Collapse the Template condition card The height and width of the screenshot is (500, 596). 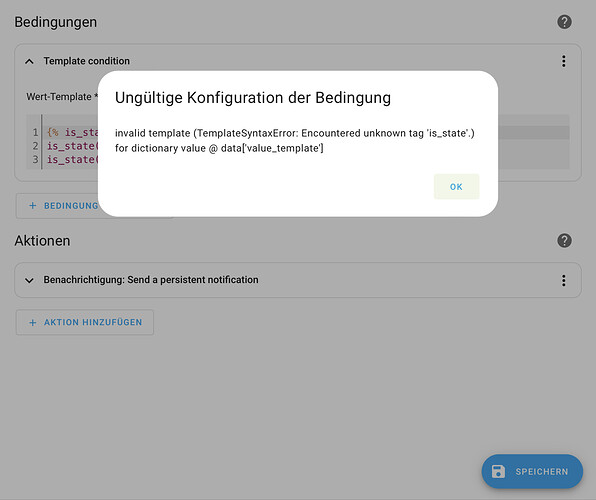[x=29, y=62]
